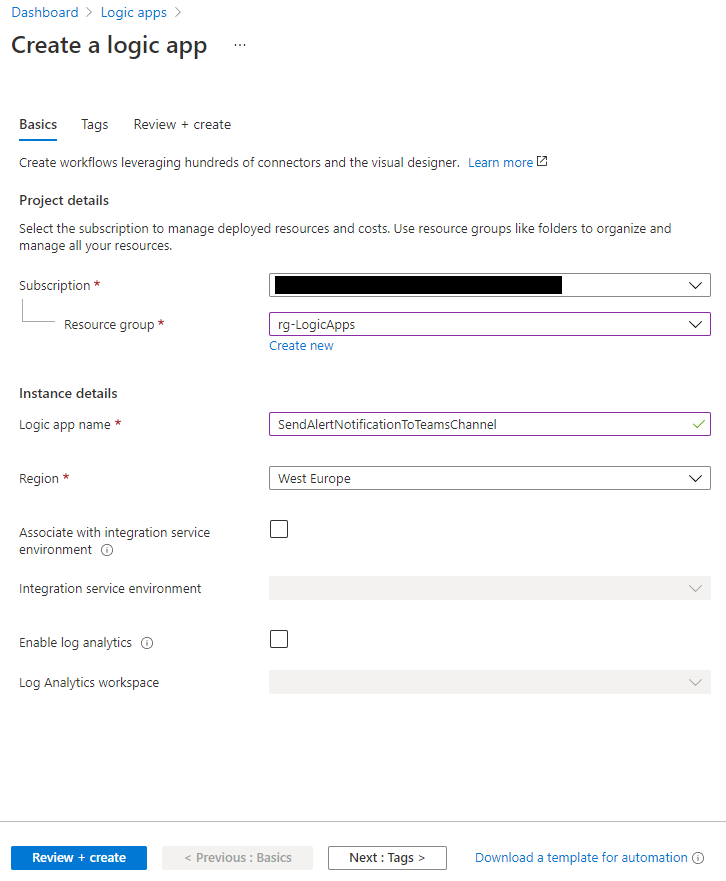Click the Next : Tags button

[x=387, y=858]
